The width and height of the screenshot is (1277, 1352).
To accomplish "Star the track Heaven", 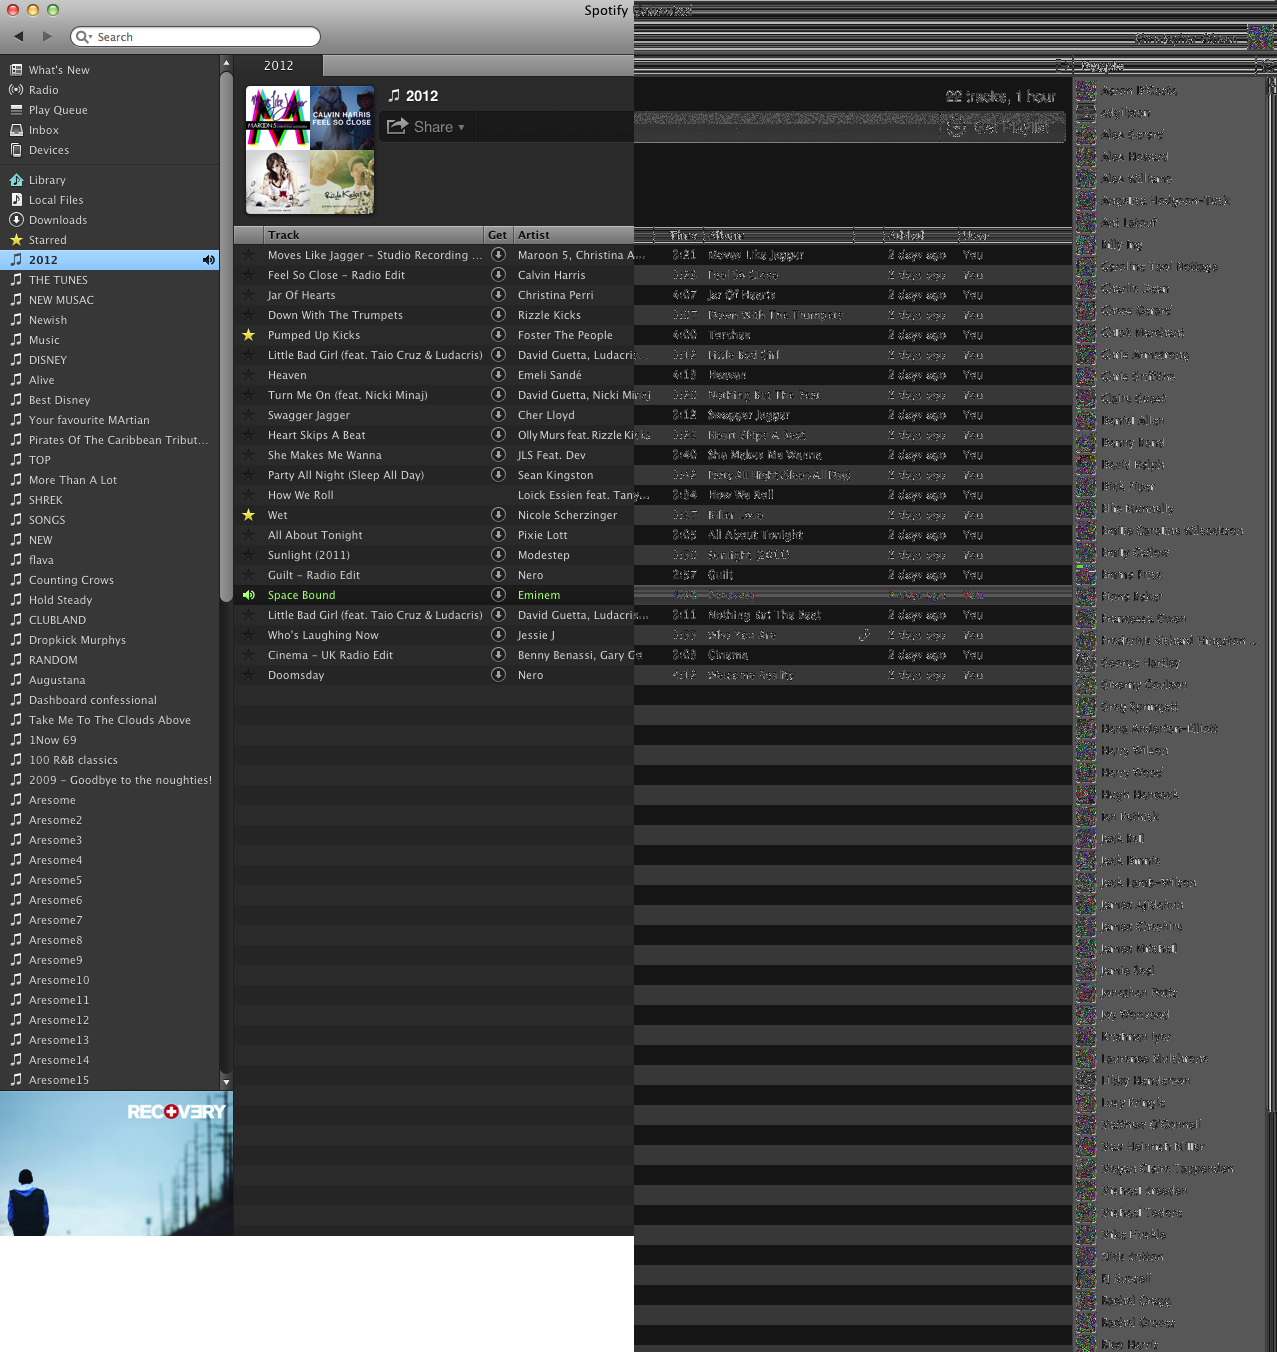I will pos(249,375).
